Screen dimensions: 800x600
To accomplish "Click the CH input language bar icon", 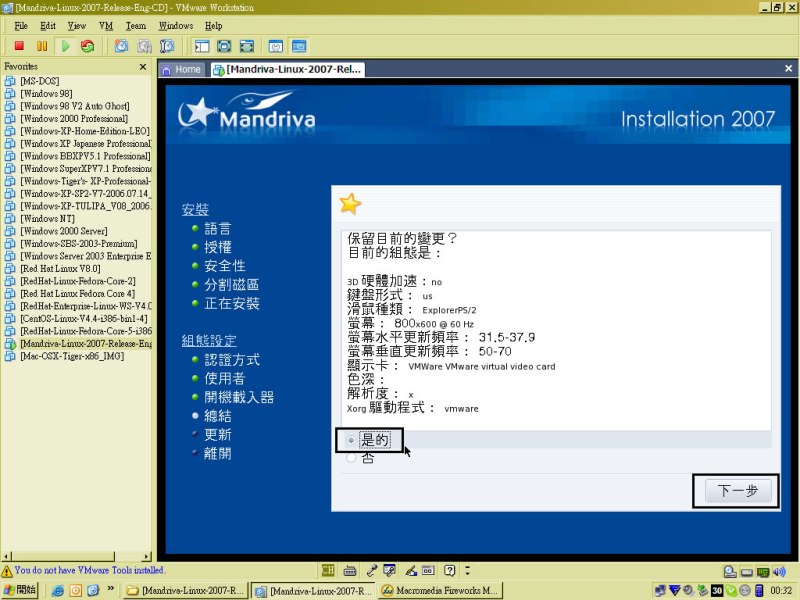I will pos(328,570).
